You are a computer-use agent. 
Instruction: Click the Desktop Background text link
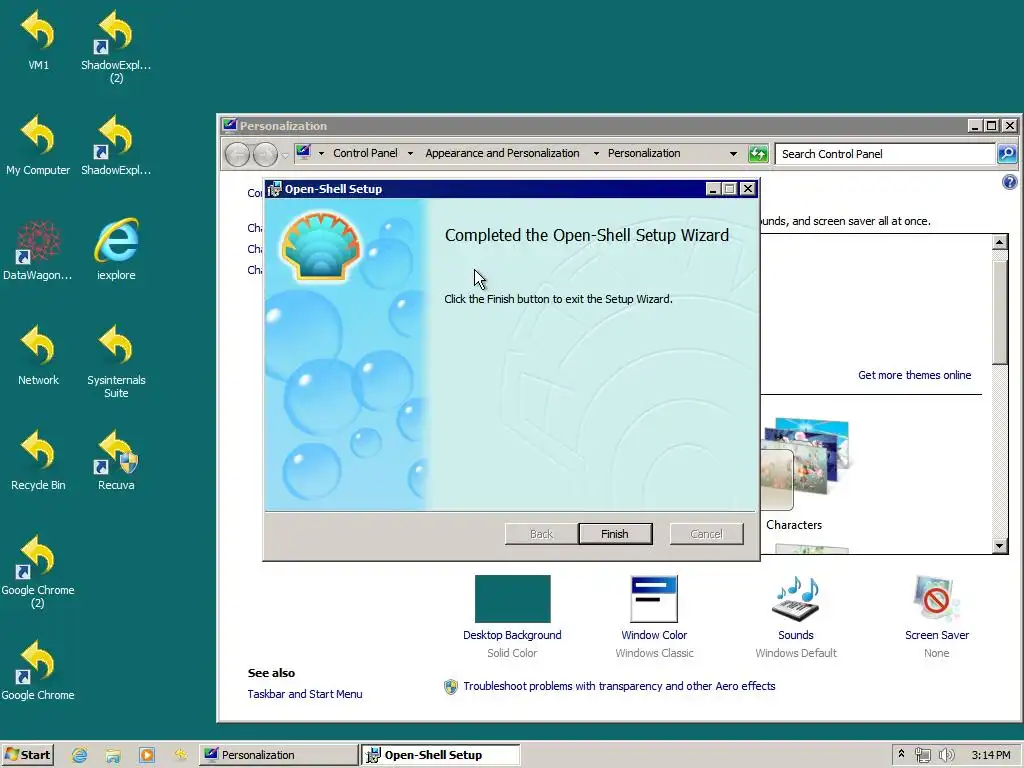(512, 635)
